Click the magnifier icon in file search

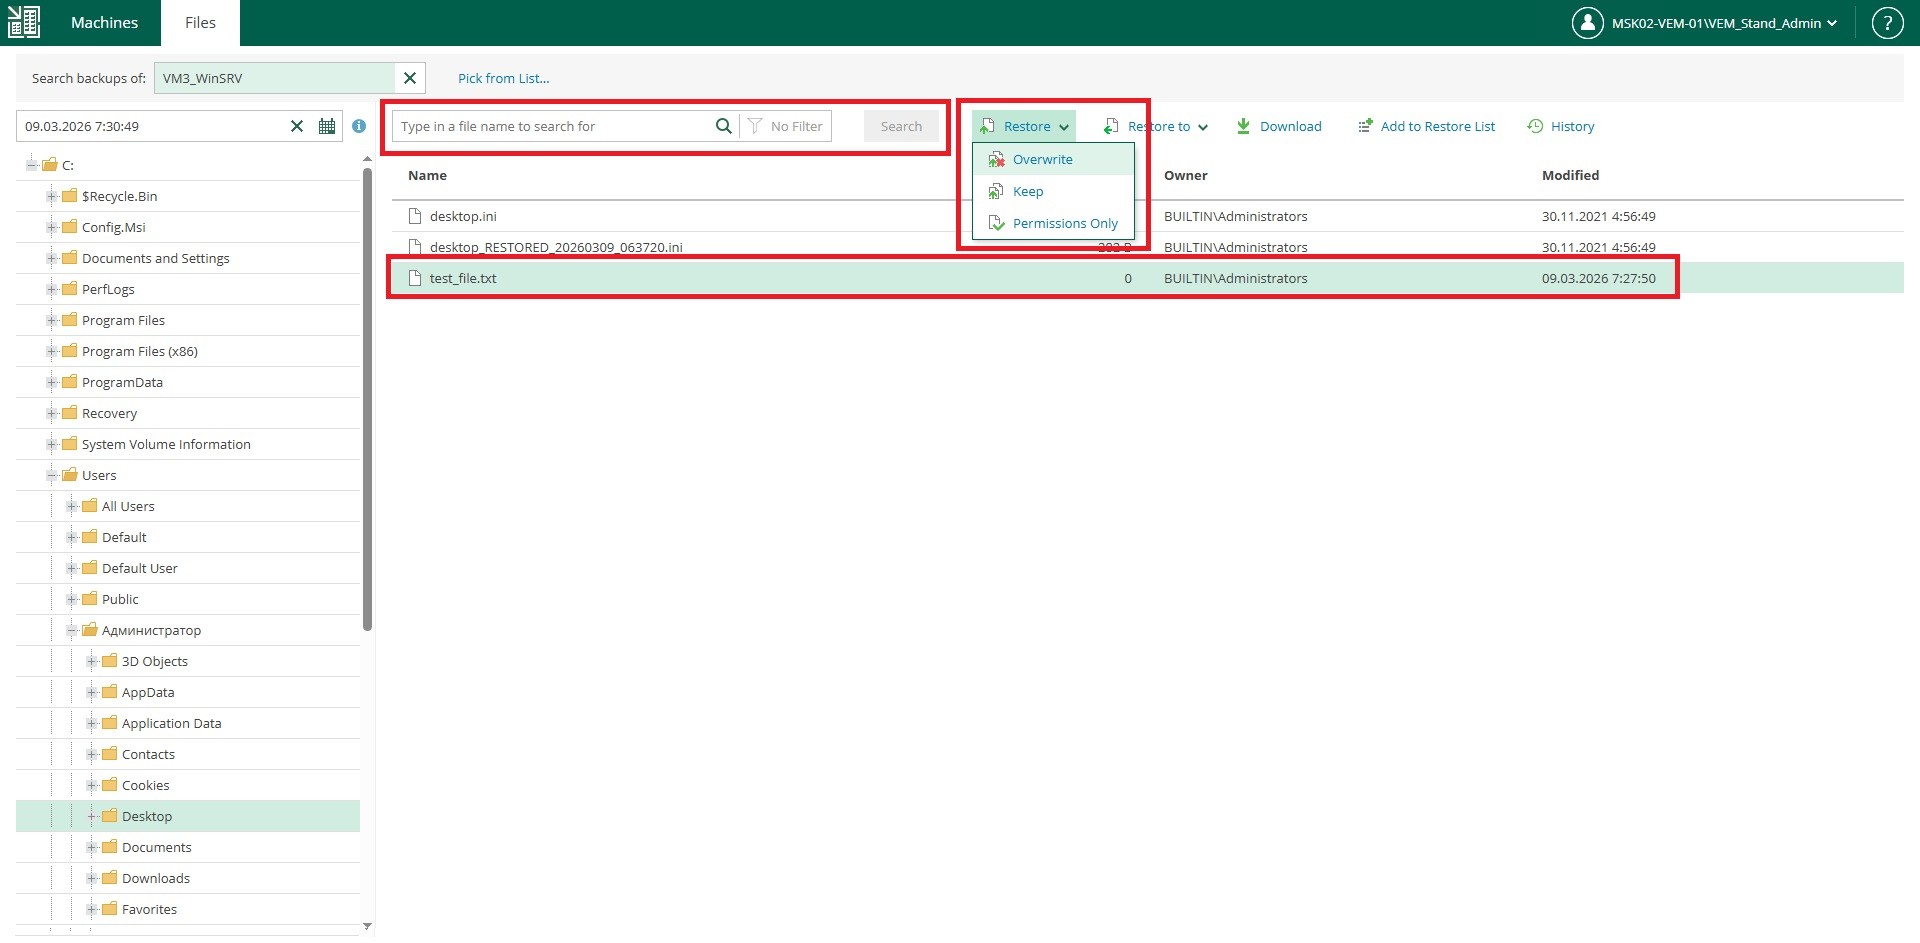[723, 126]
